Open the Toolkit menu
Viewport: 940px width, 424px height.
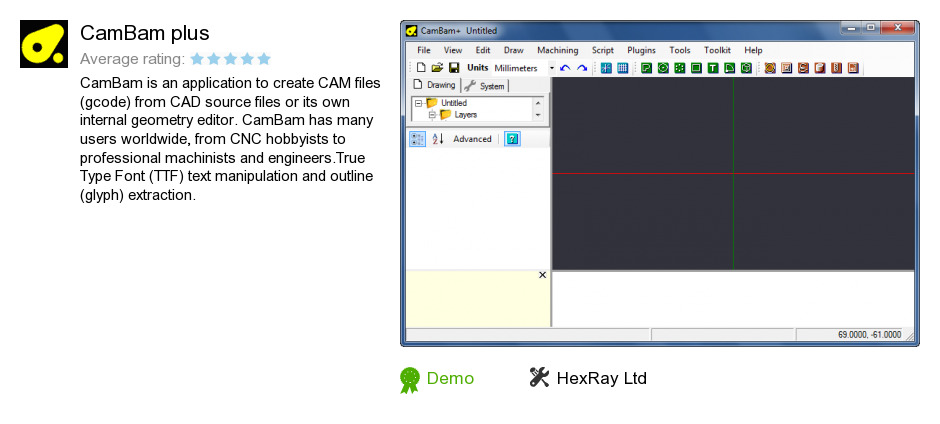718,50
